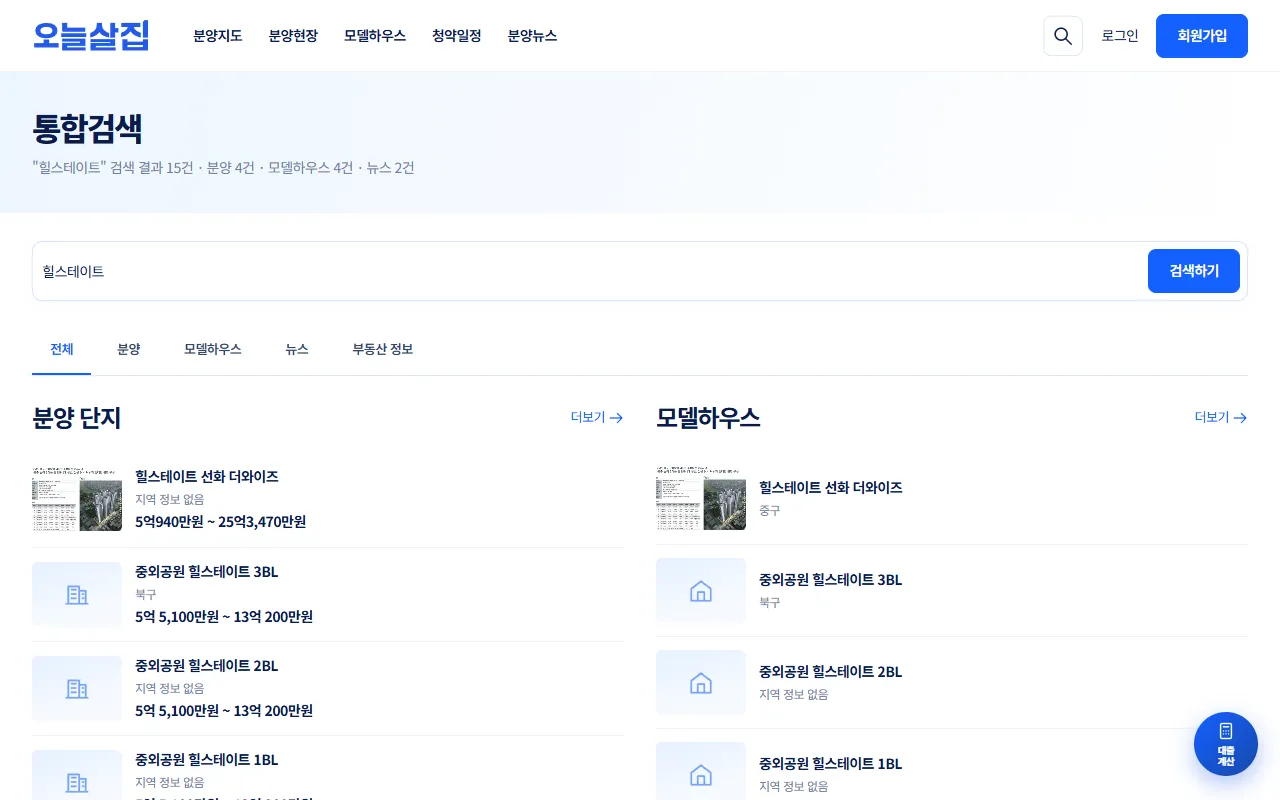1280x800 pixels.
Task: Open 분양현장 navigation item
Action: 293,36
